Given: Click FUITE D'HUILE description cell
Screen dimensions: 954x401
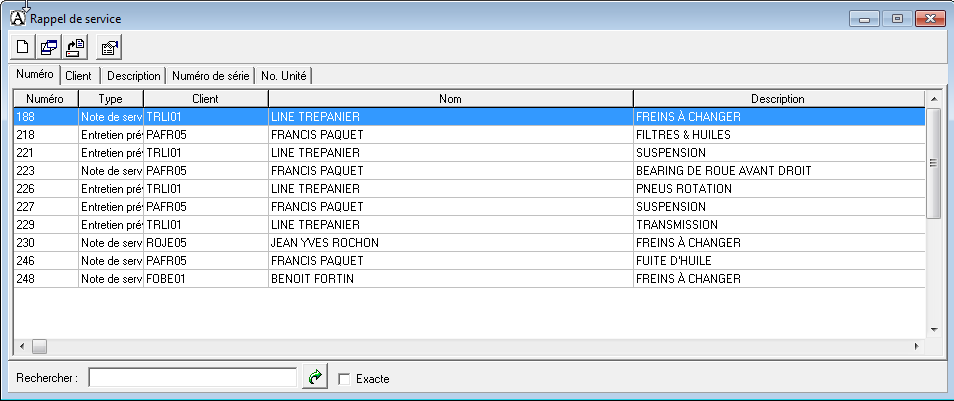Looking at the screenshot, I should (x=779, y=260).
